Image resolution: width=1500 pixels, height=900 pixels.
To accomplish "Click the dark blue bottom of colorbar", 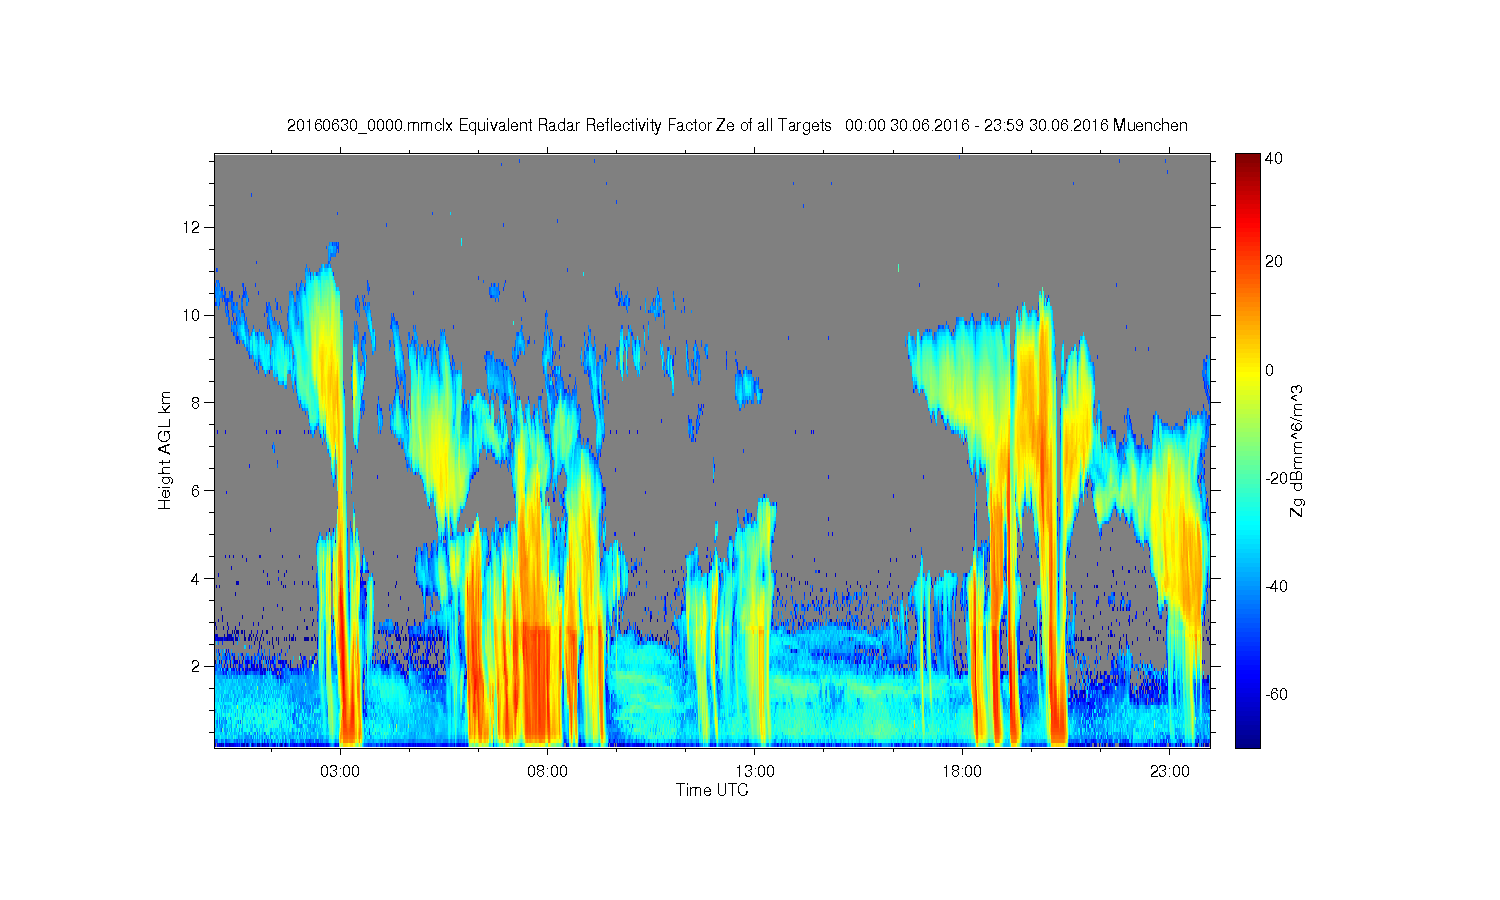I will 1247,738.
